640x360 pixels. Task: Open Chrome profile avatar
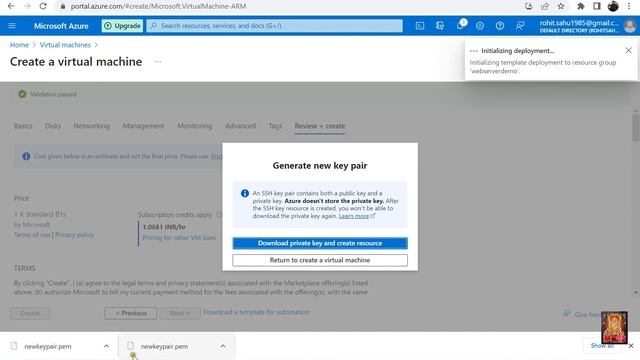tap(613, 6)
